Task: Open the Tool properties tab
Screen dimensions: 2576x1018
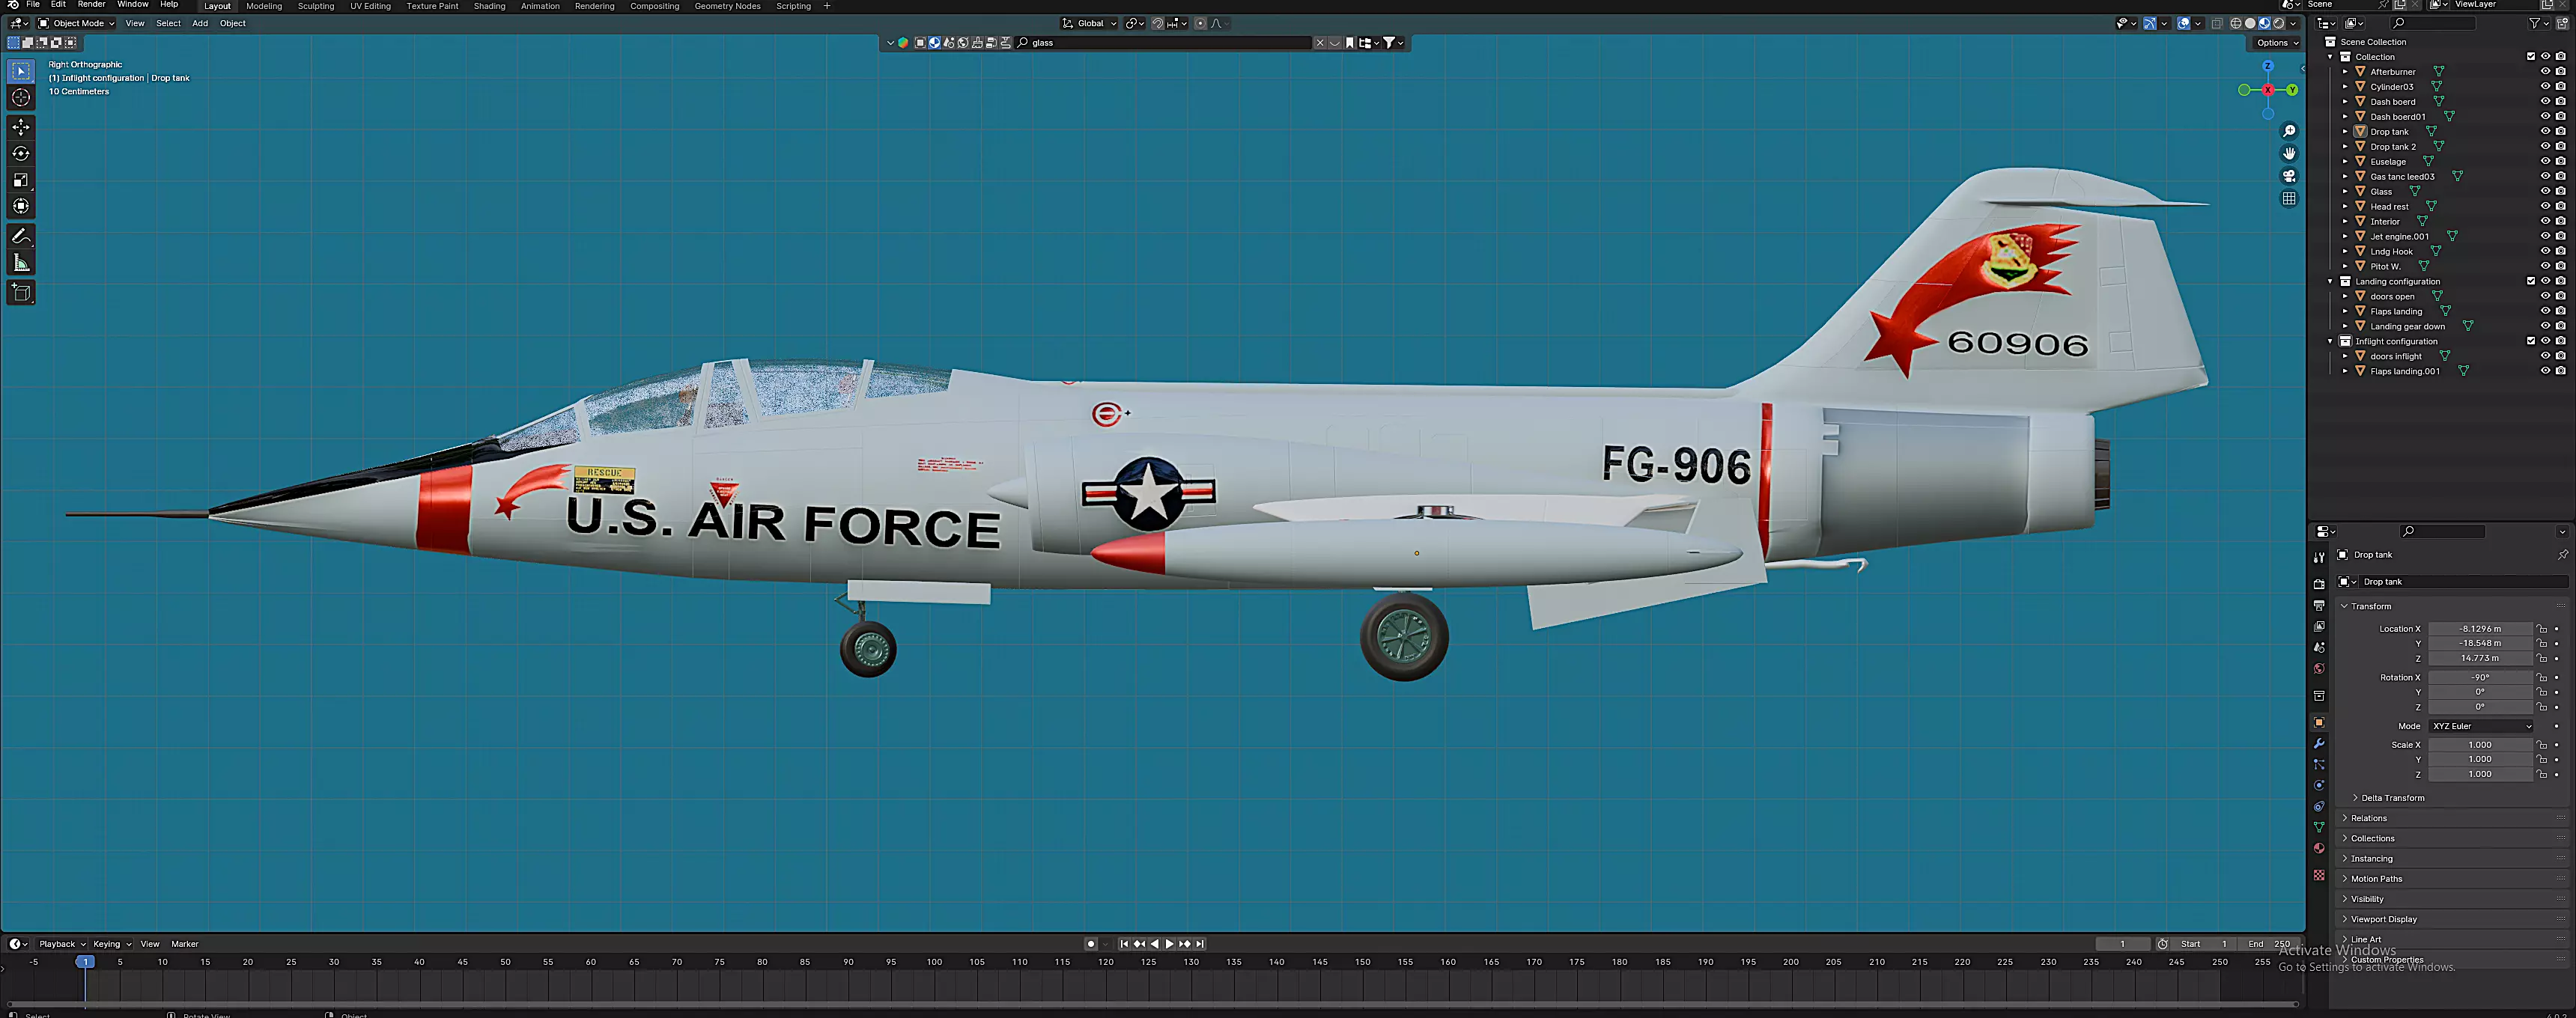Action: (2319, 557)
